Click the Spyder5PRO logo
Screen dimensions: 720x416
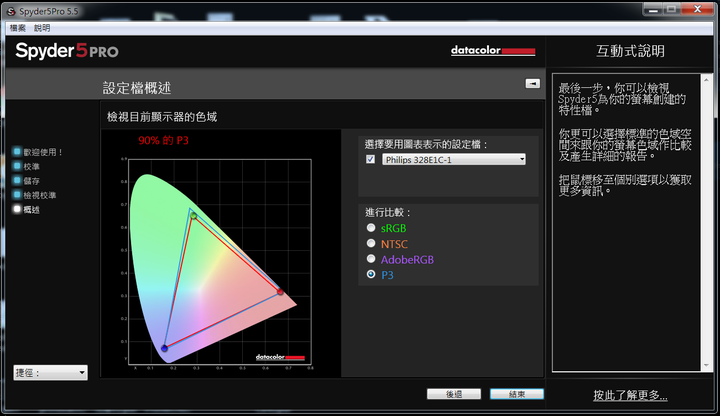[x=67, y=51]
